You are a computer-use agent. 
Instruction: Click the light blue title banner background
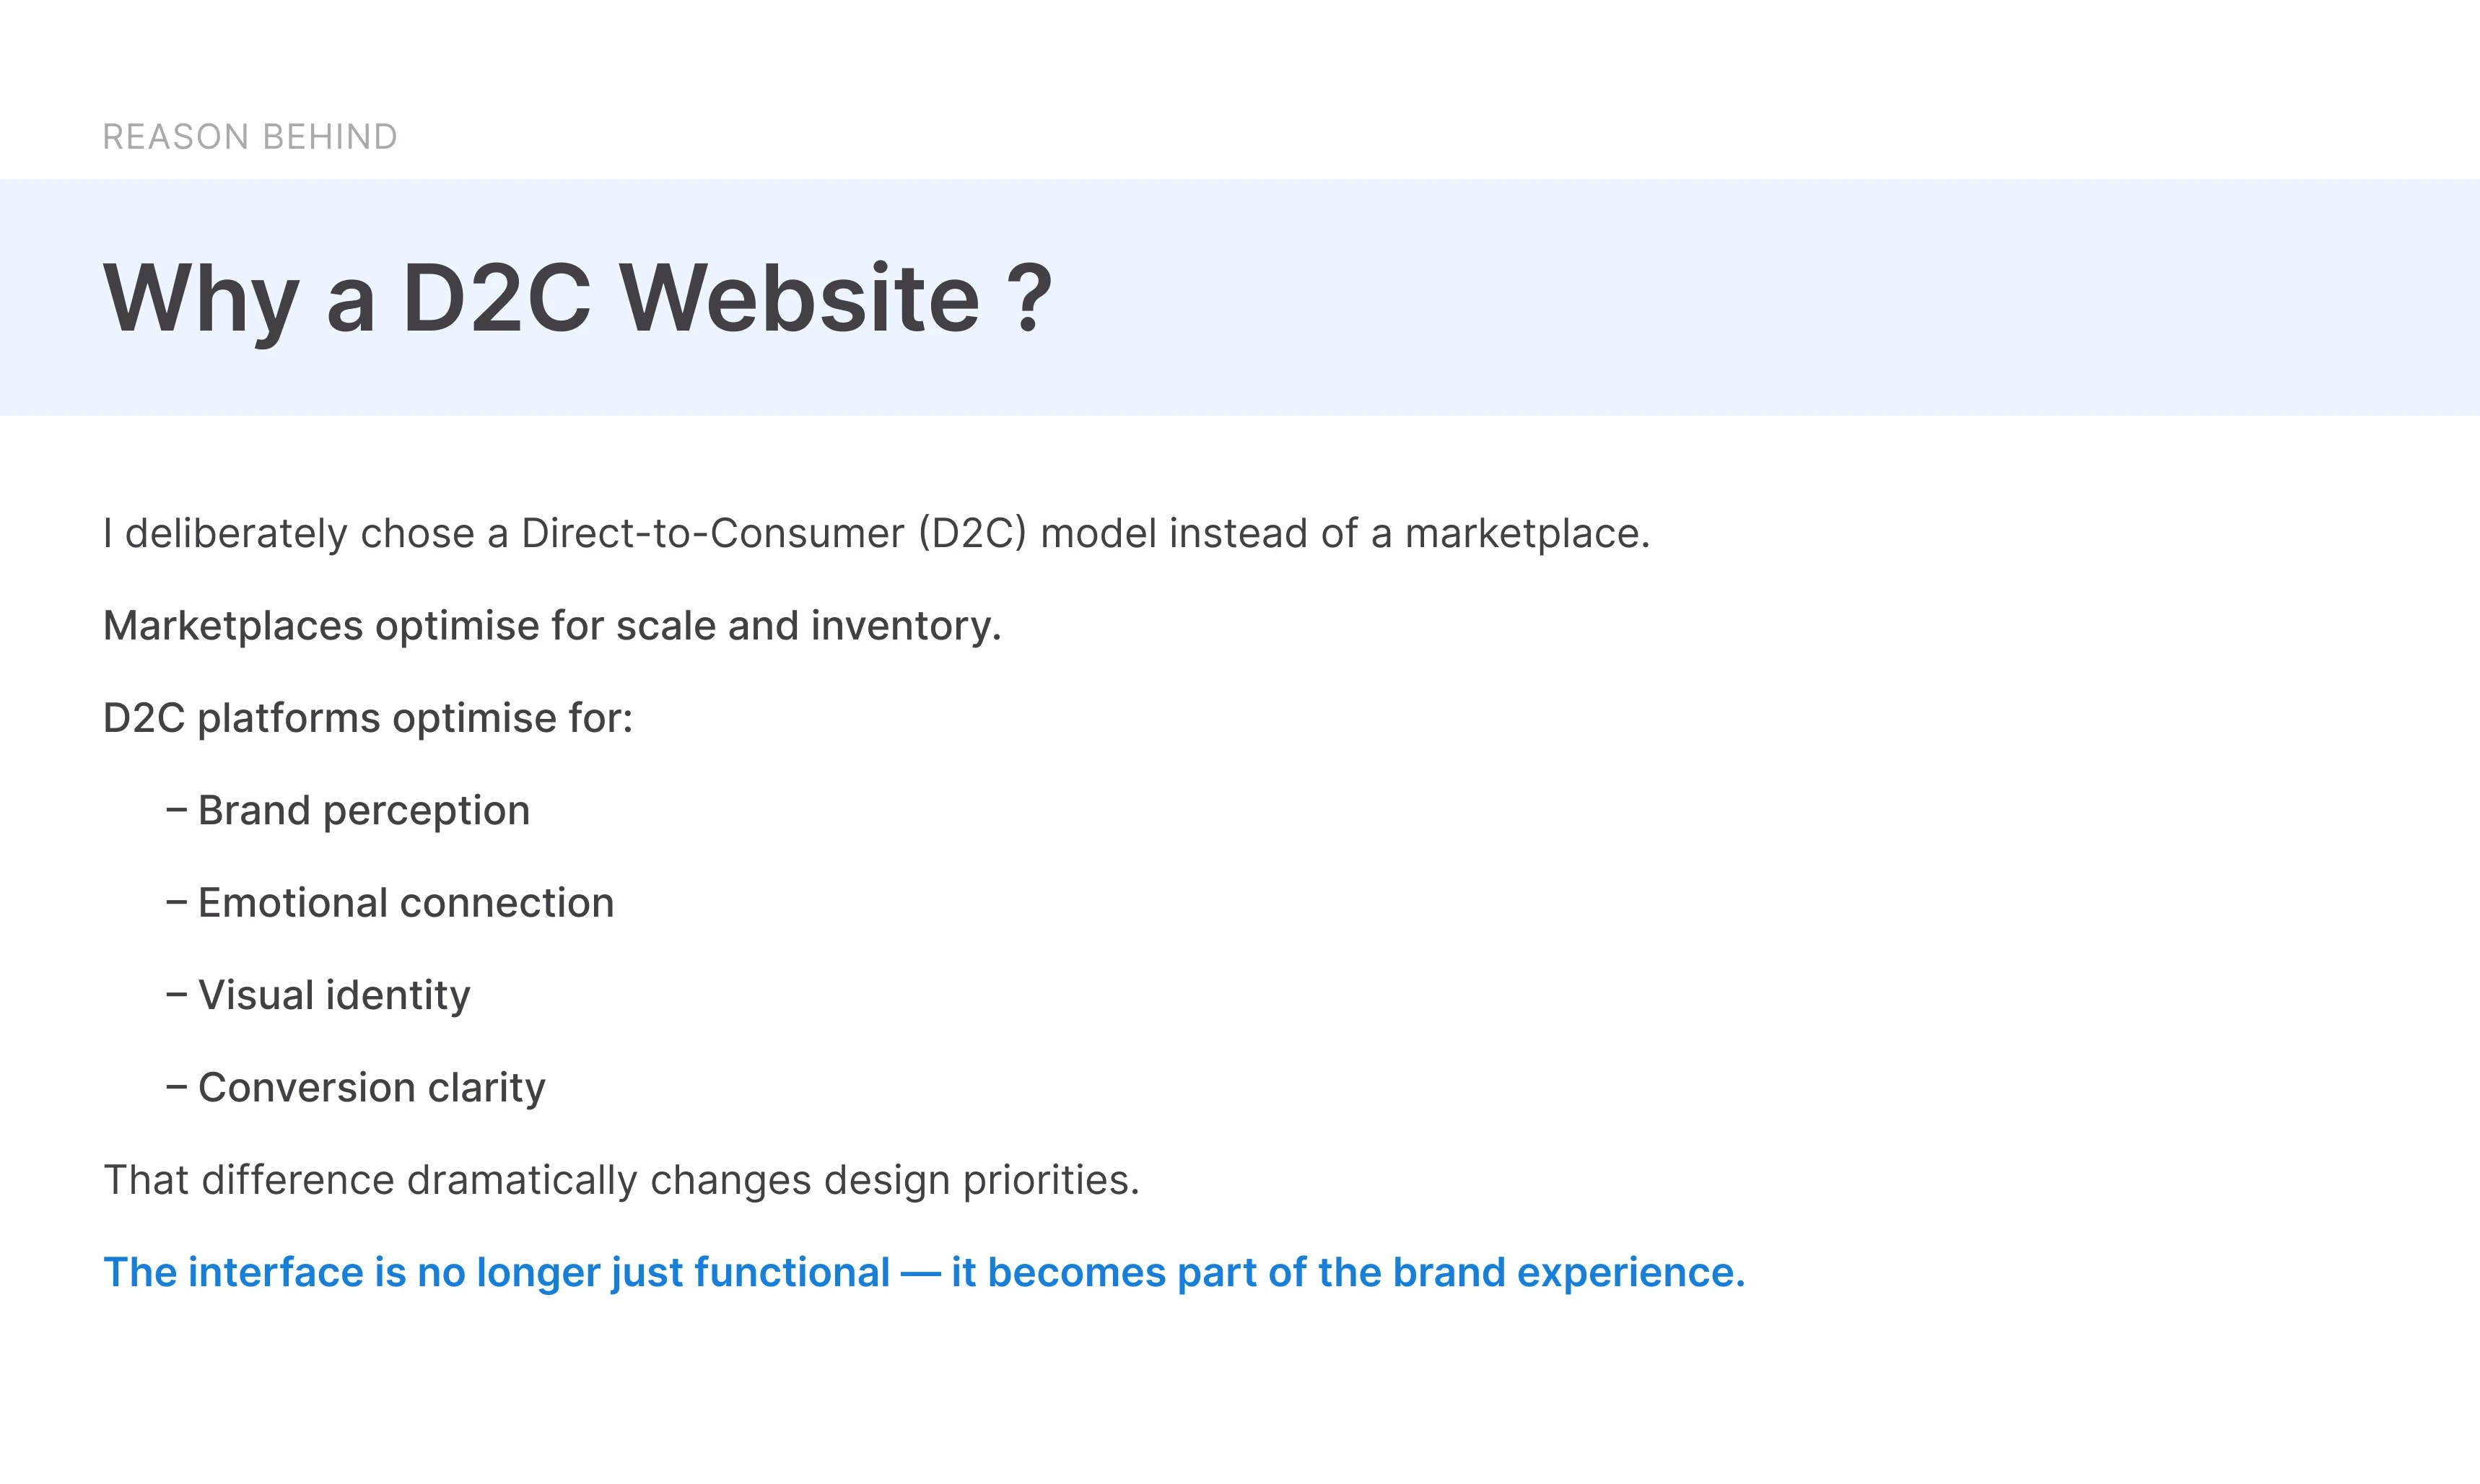click(x=1700, y=297)
